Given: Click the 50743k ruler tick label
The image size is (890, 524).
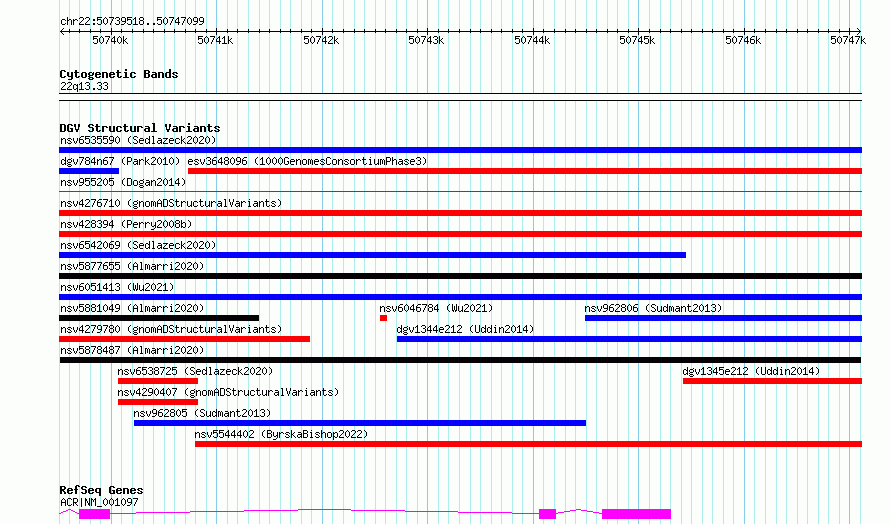Looking at the screenshot, I should tap(426, 40).
